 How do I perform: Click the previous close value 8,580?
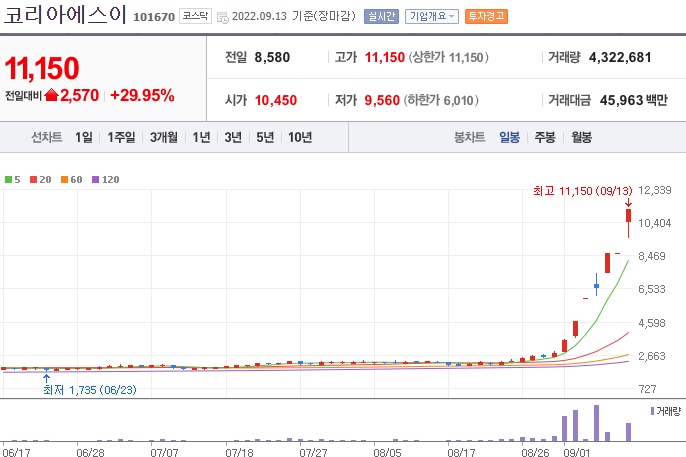coord(272,57)
